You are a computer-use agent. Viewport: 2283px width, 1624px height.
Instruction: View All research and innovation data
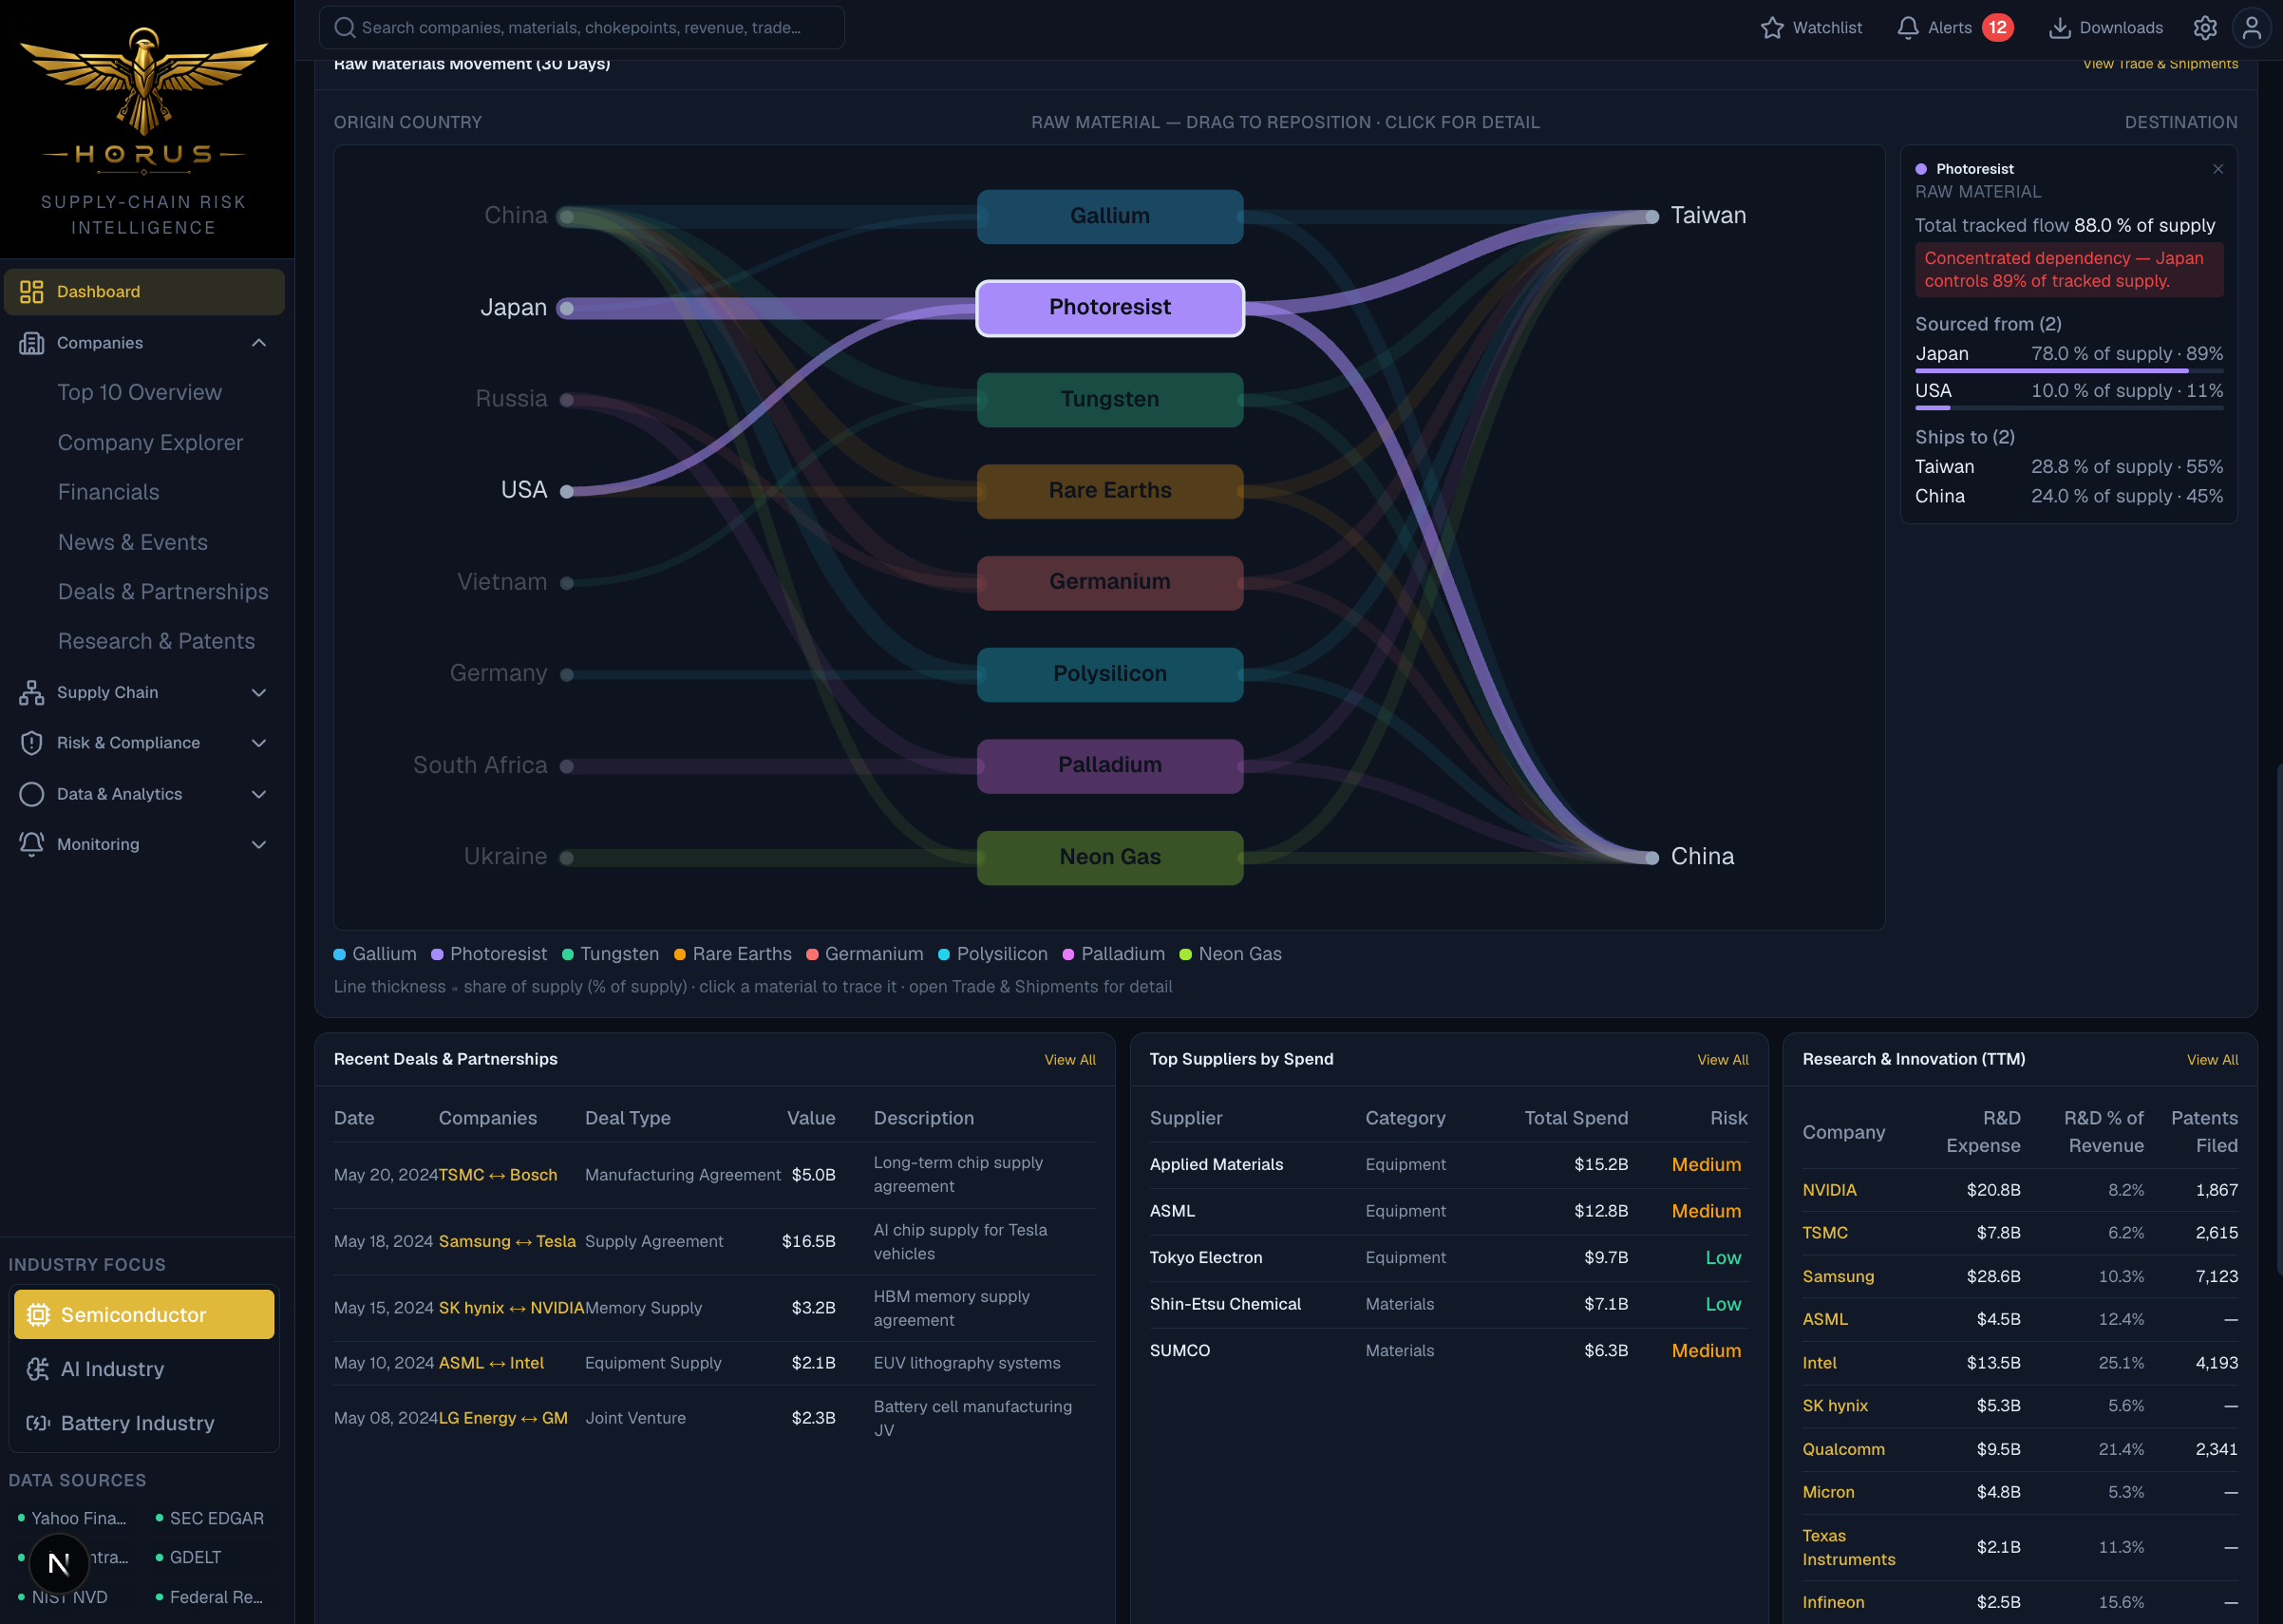[2213, 1060]
